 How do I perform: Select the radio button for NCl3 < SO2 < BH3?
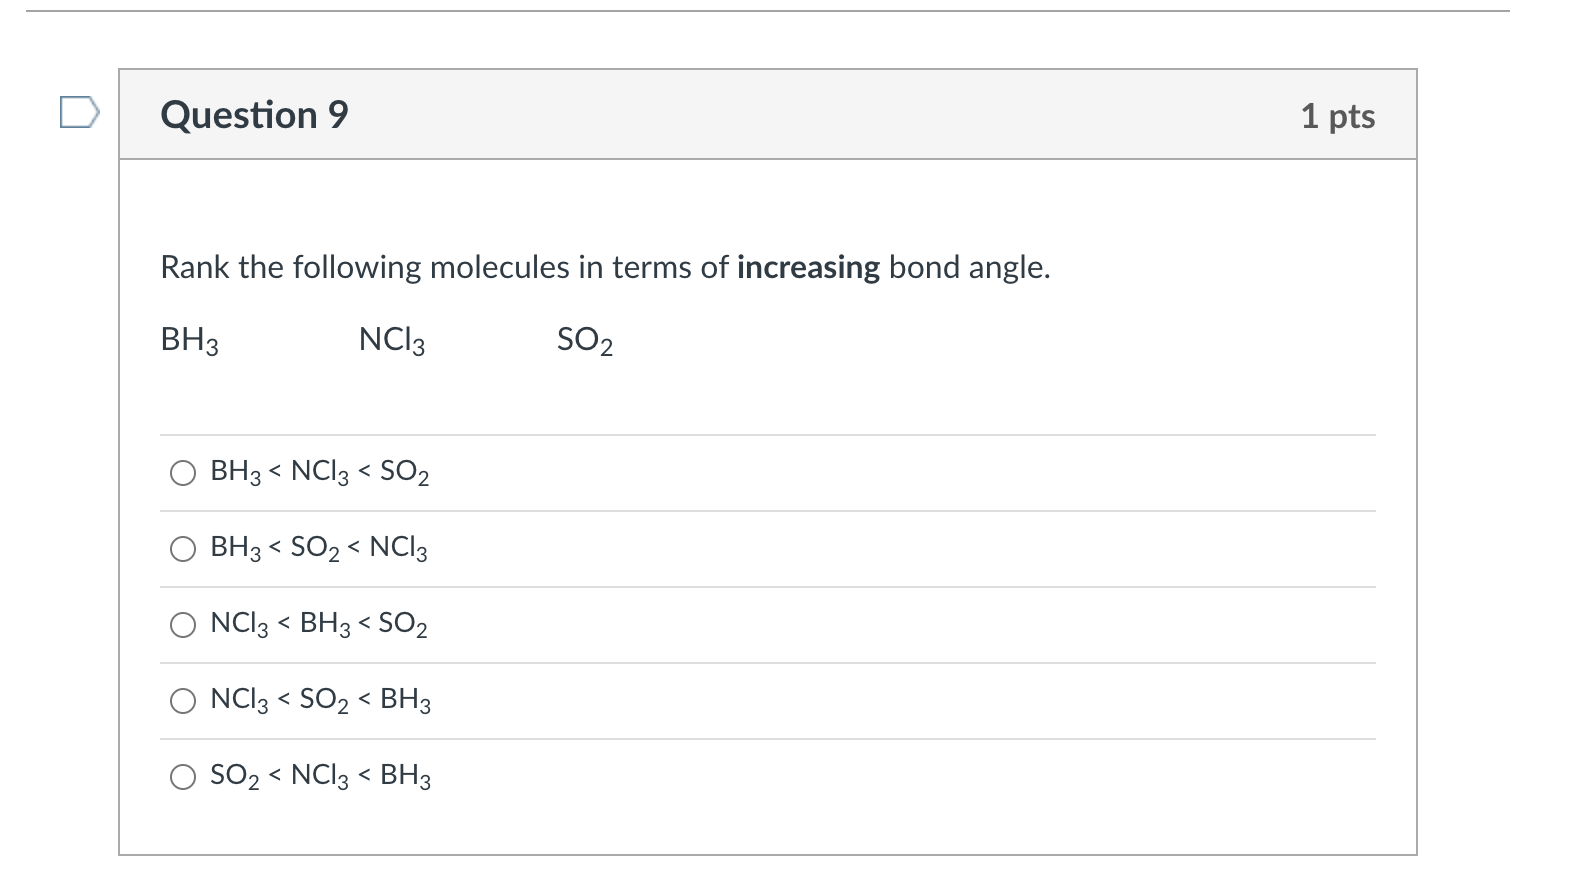[x=183, y=701]
